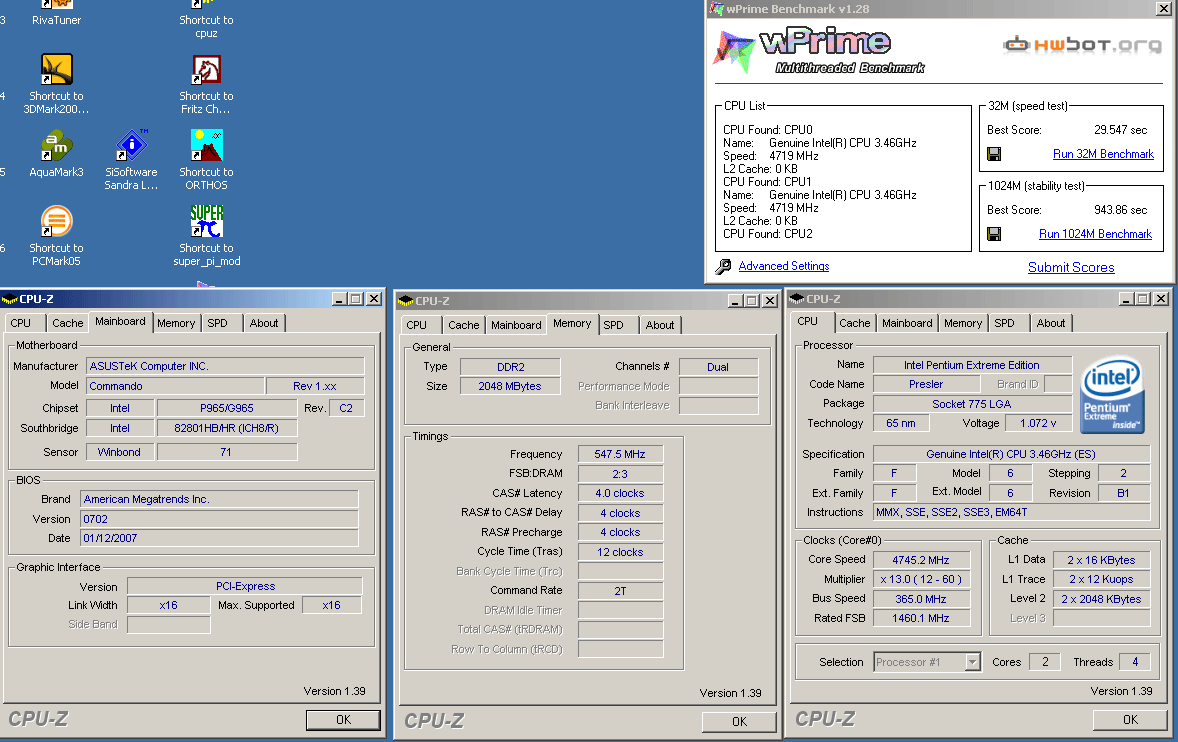Open About tab in Mainboard CPU-Z window

[x=264, y=323]
